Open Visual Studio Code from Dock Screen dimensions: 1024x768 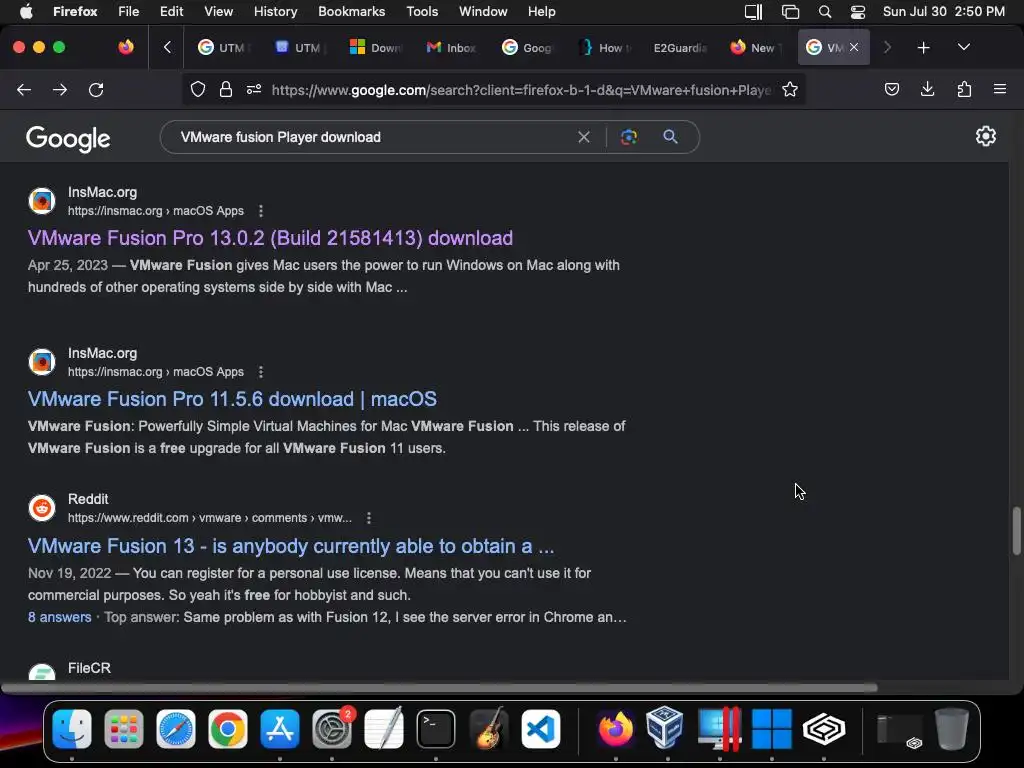pos(540,729)
